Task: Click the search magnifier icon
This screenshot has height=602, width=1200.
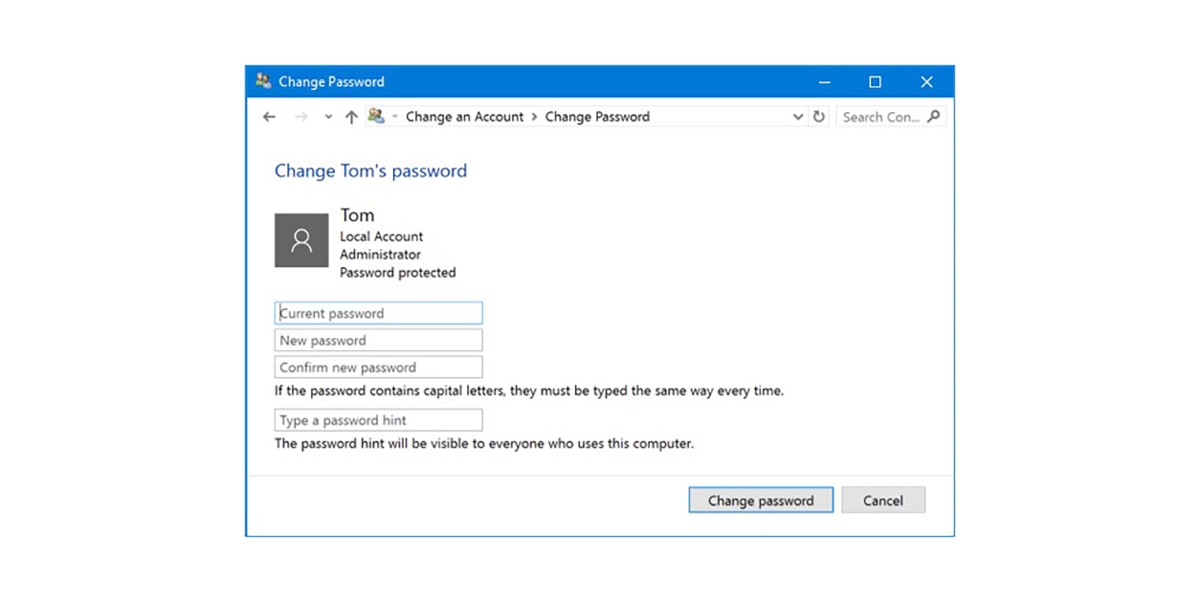Action: [x=934, y=116]
